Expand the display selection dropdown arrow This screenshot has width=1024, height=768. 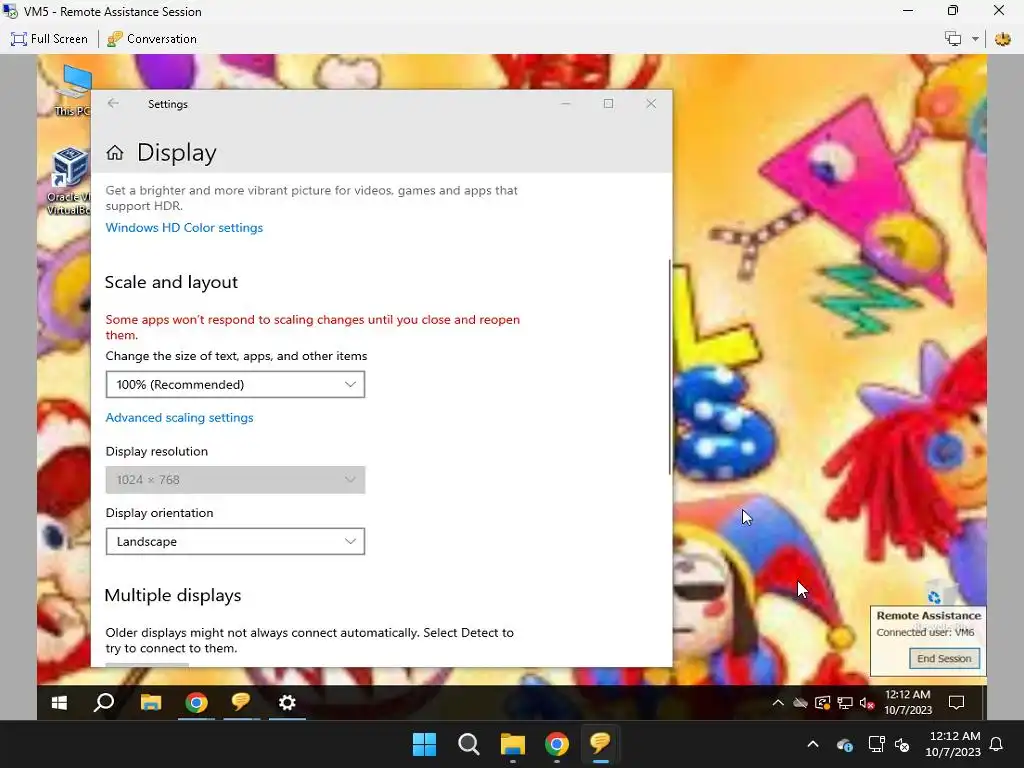(x=975, y=39)
